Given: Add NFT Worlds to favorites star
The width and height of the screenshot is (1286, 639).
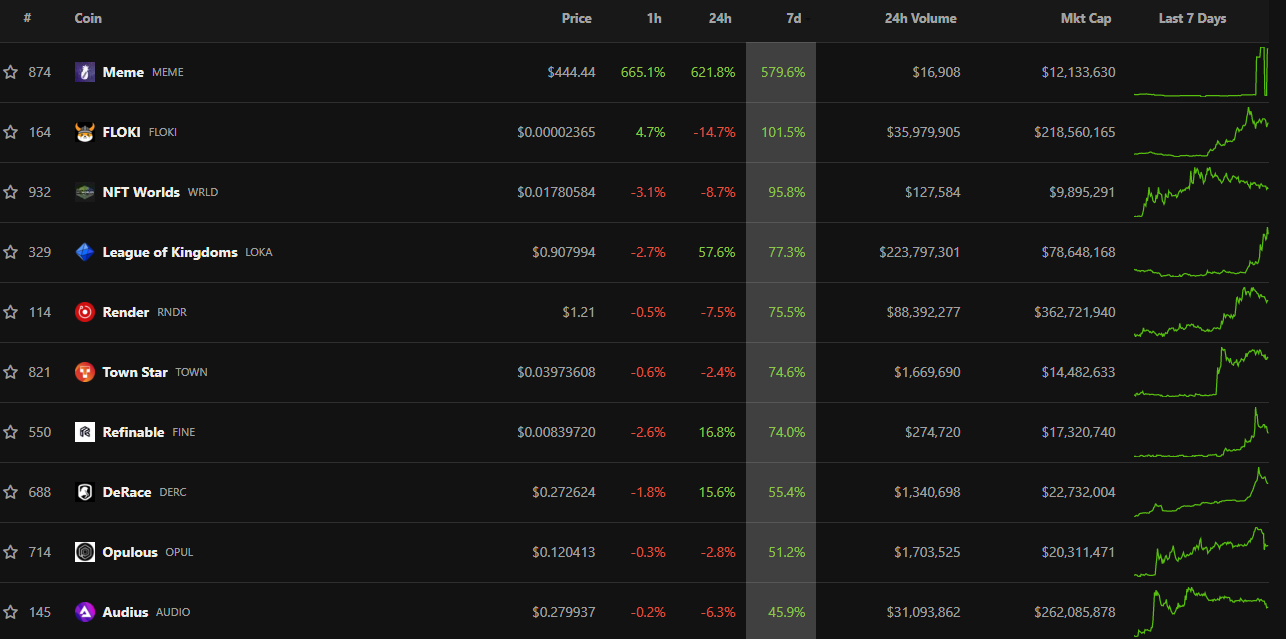Looking at the screenshot, I should pos(10,192).
